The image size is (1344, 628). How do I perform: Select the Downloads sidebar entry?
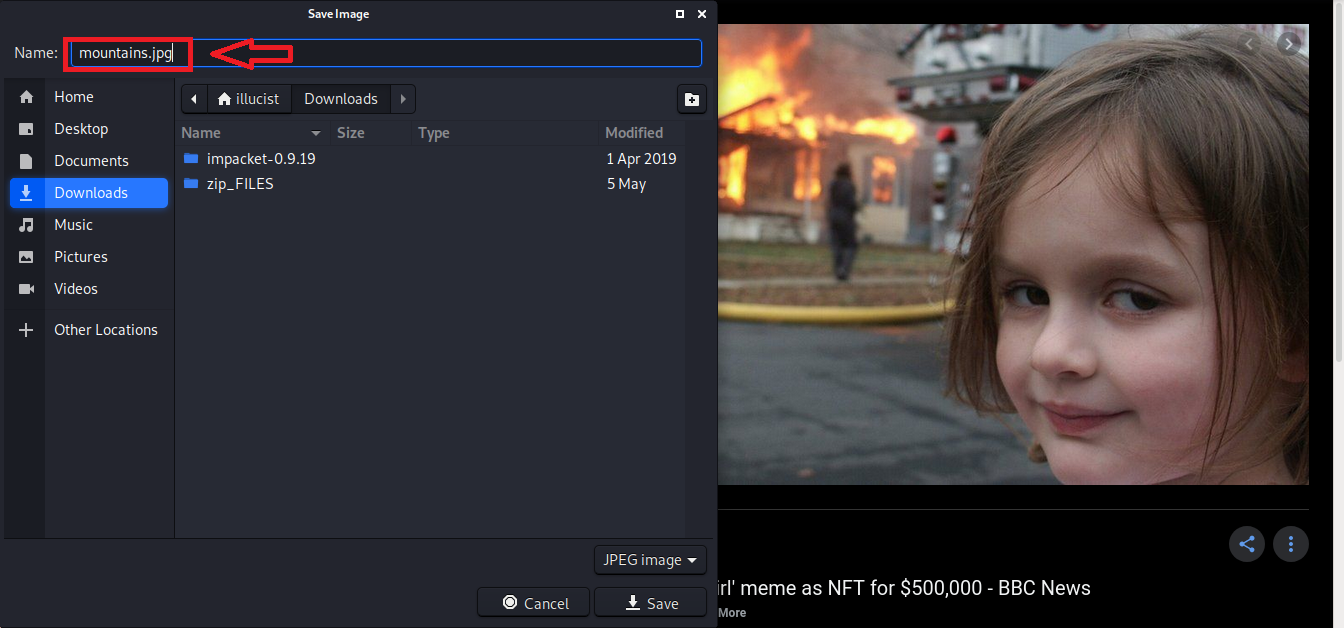89,193
